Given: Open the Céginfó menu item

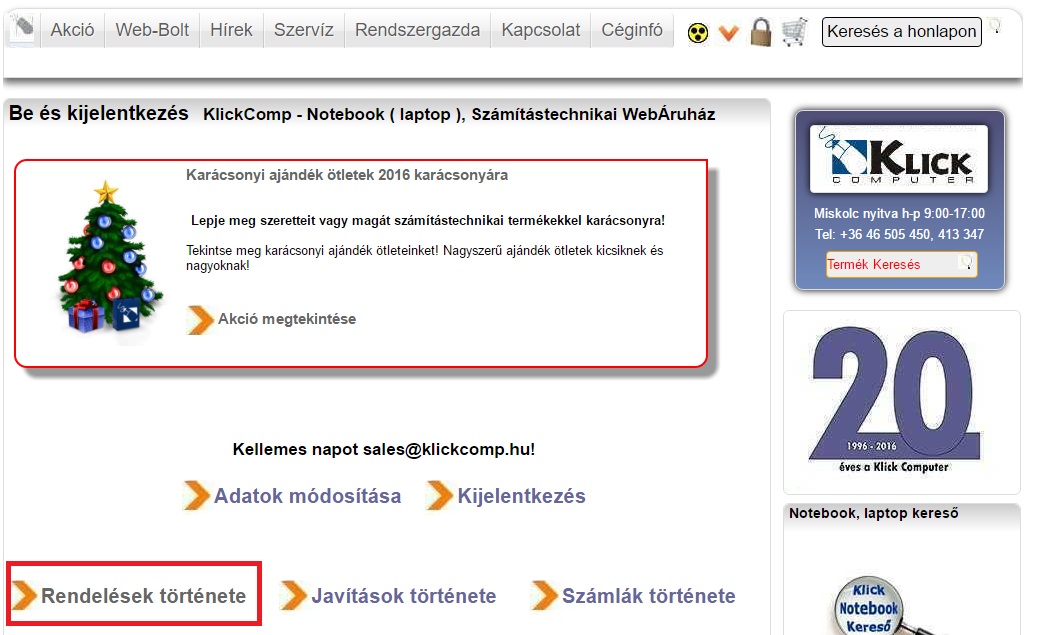Looking at the screenshot, I should pyautogui.click(x=632, y=30).
